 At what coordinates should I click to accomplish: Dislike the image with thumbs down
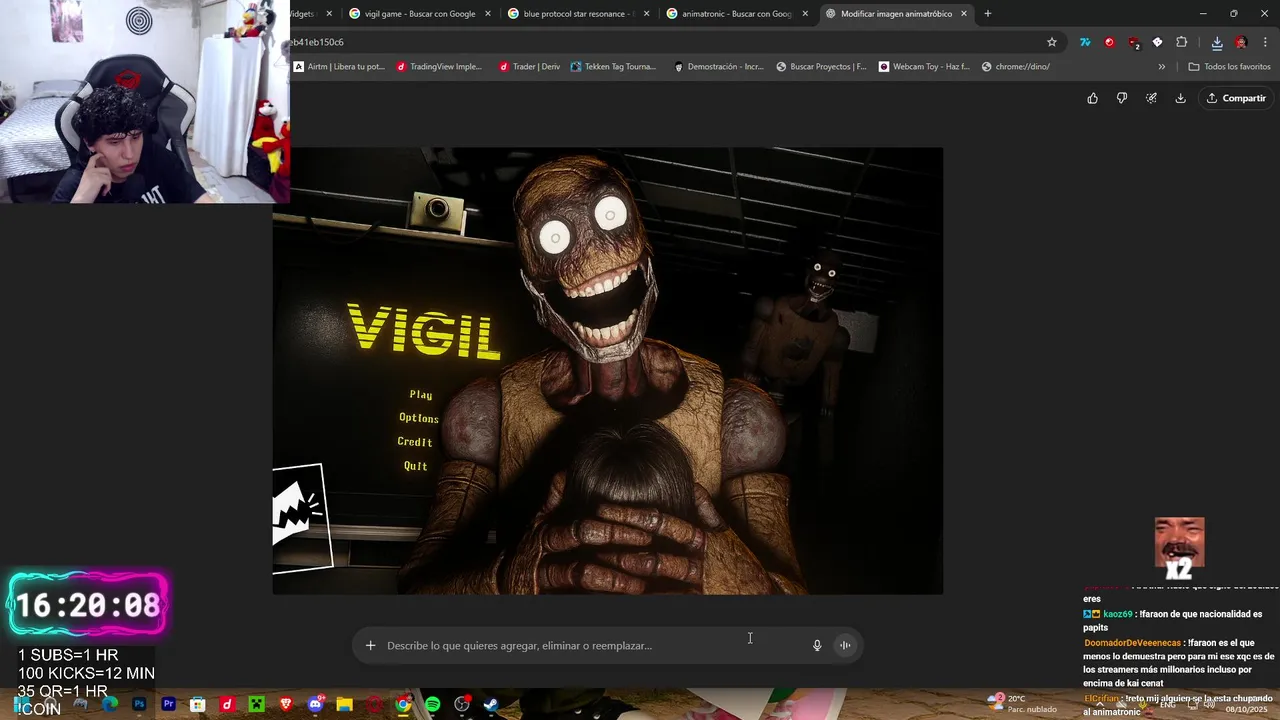(x=1122, y=98)
